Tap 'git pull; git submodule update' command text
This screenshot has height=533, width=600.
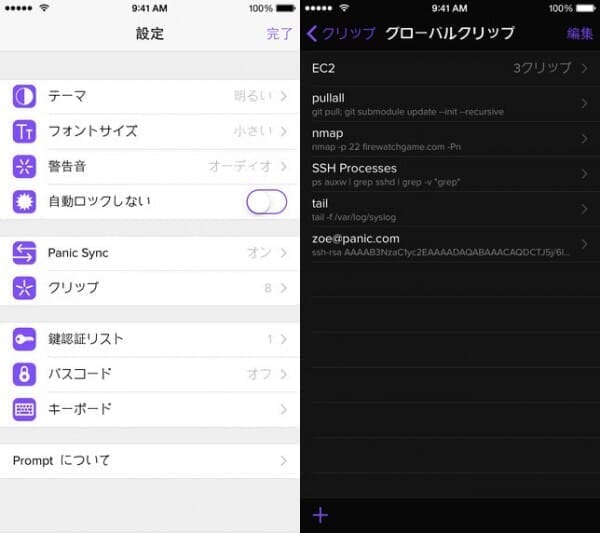click(x=408, y=112)
